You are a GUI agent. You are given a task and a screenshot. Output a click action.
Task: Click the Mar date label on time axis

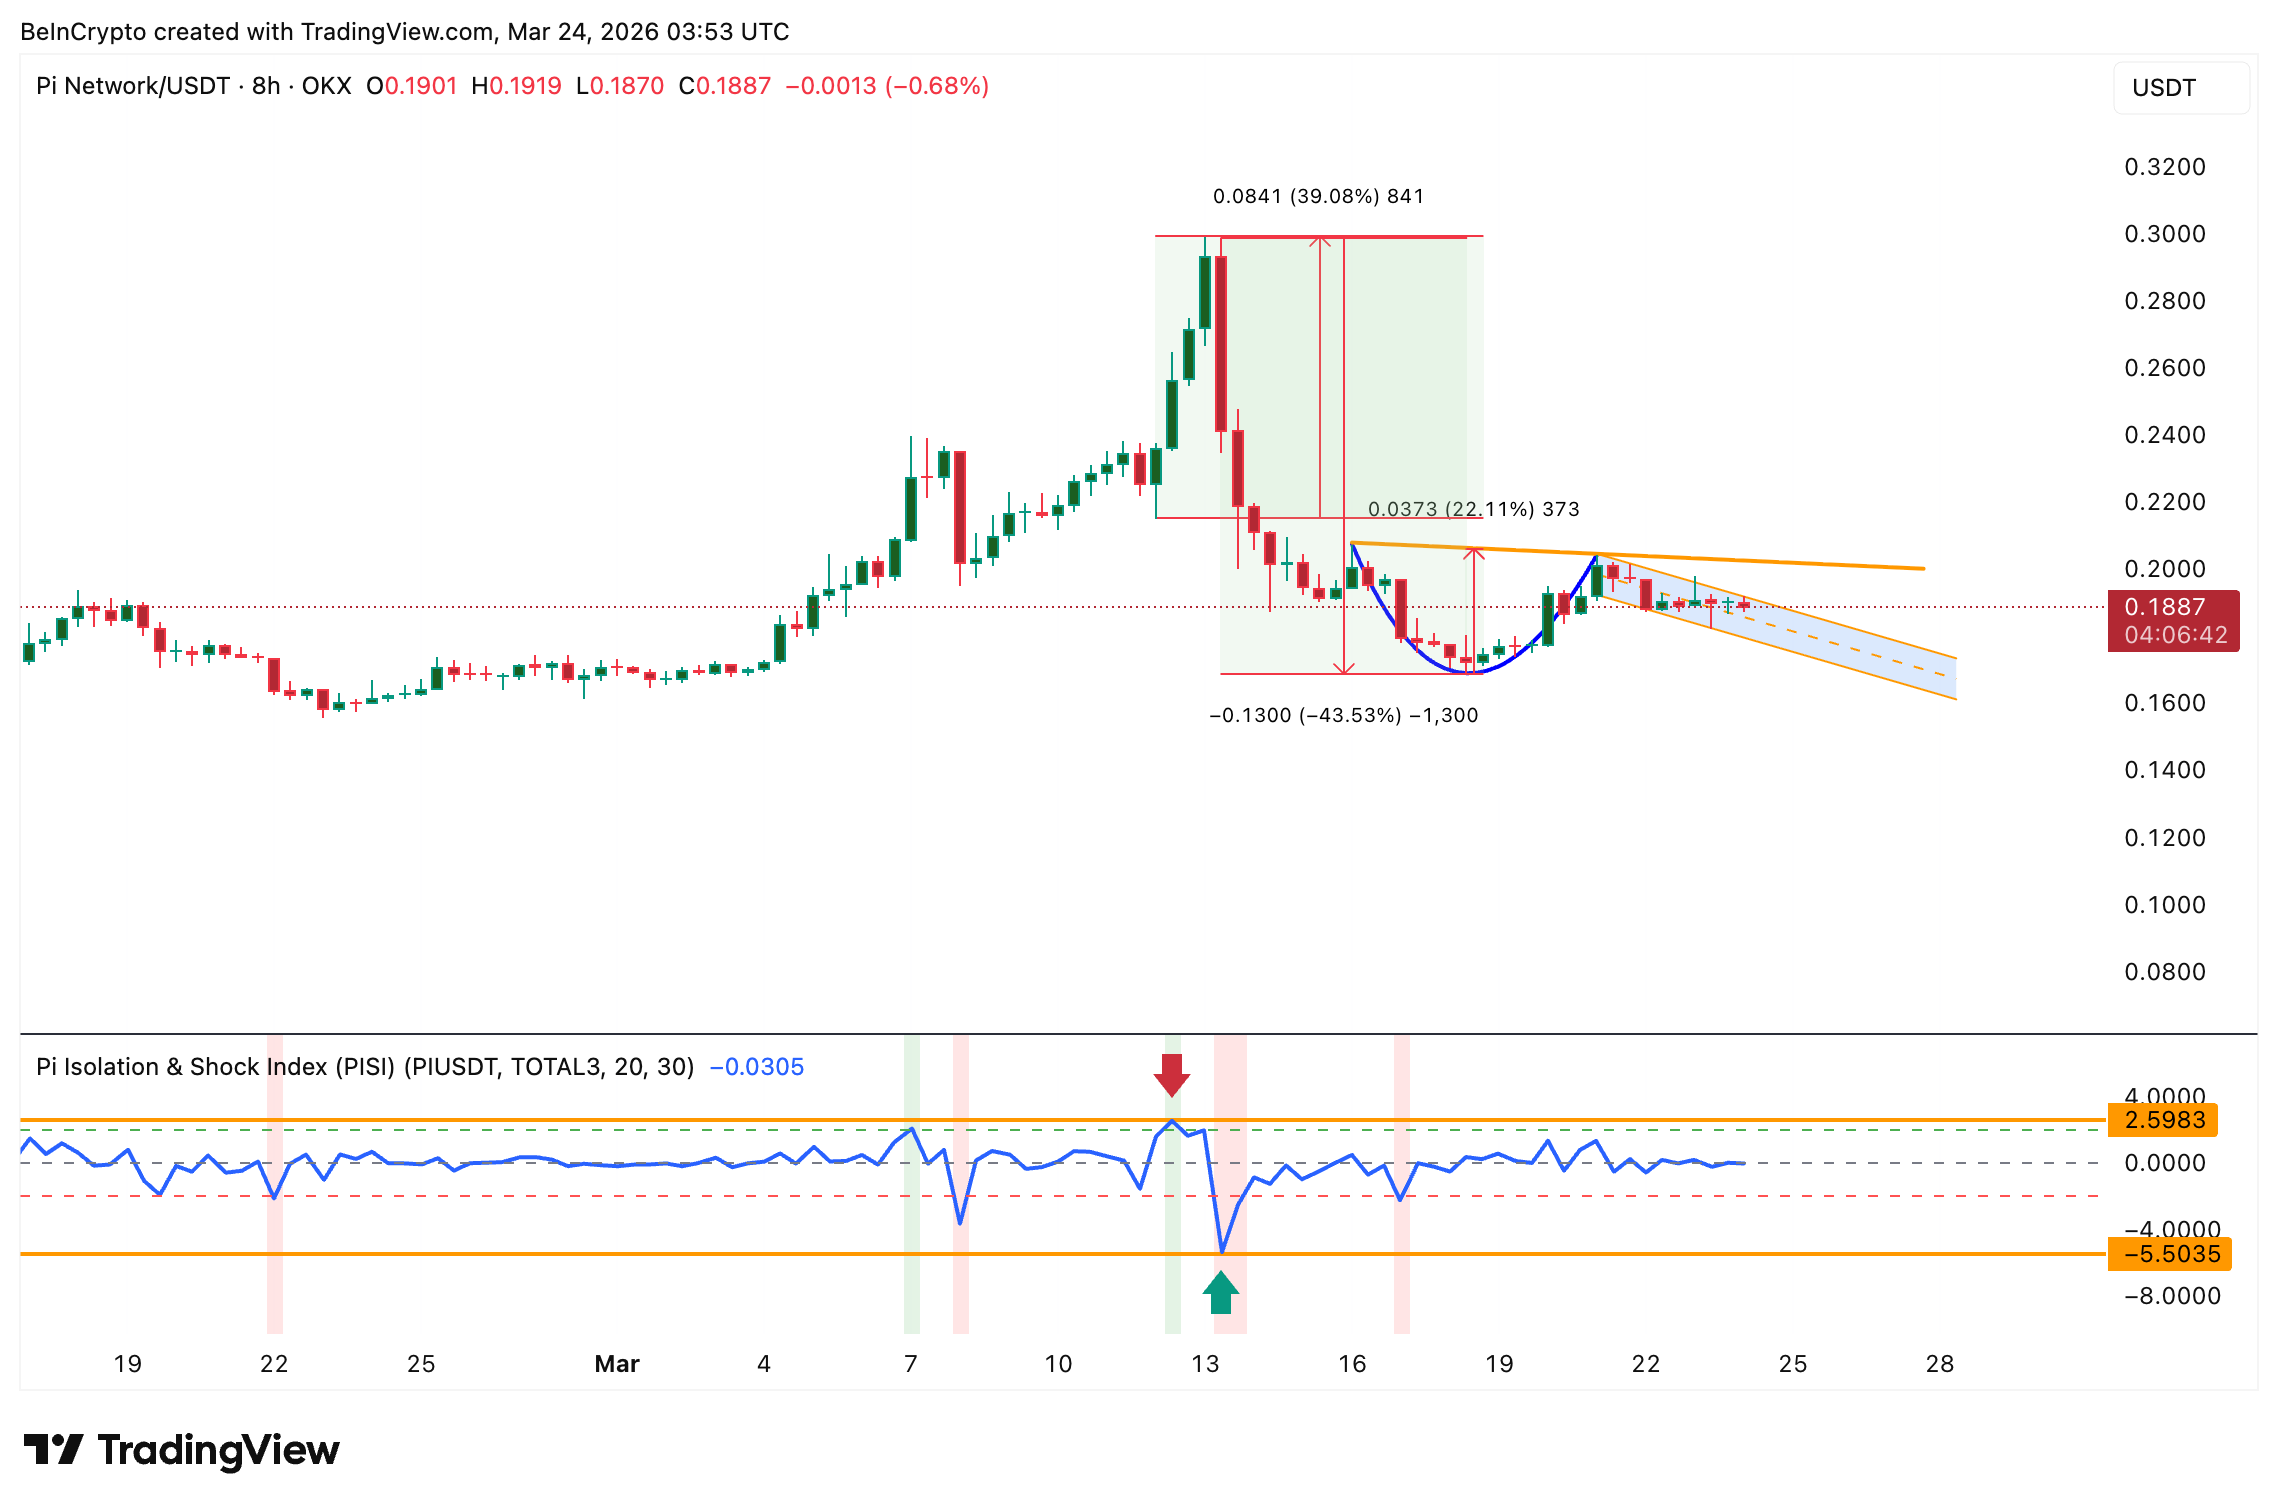(616, 1364)
